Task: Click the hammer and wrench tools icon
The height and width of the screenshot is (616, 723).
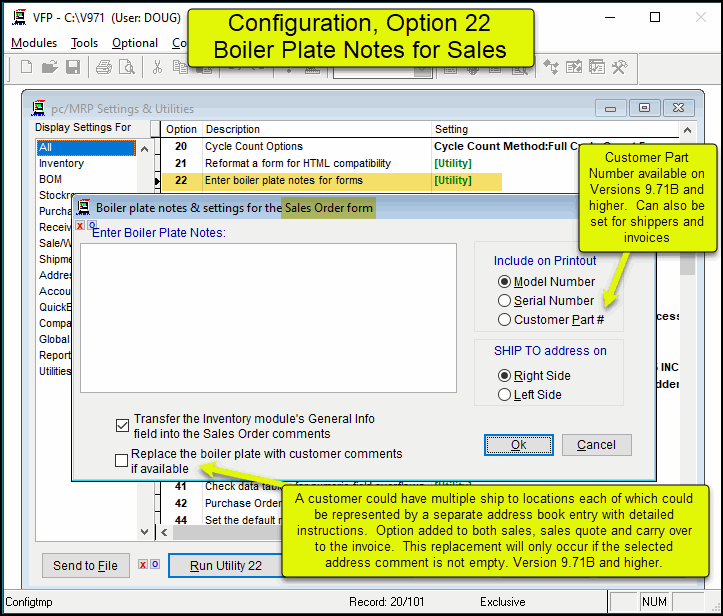Action: click(620, 67)
